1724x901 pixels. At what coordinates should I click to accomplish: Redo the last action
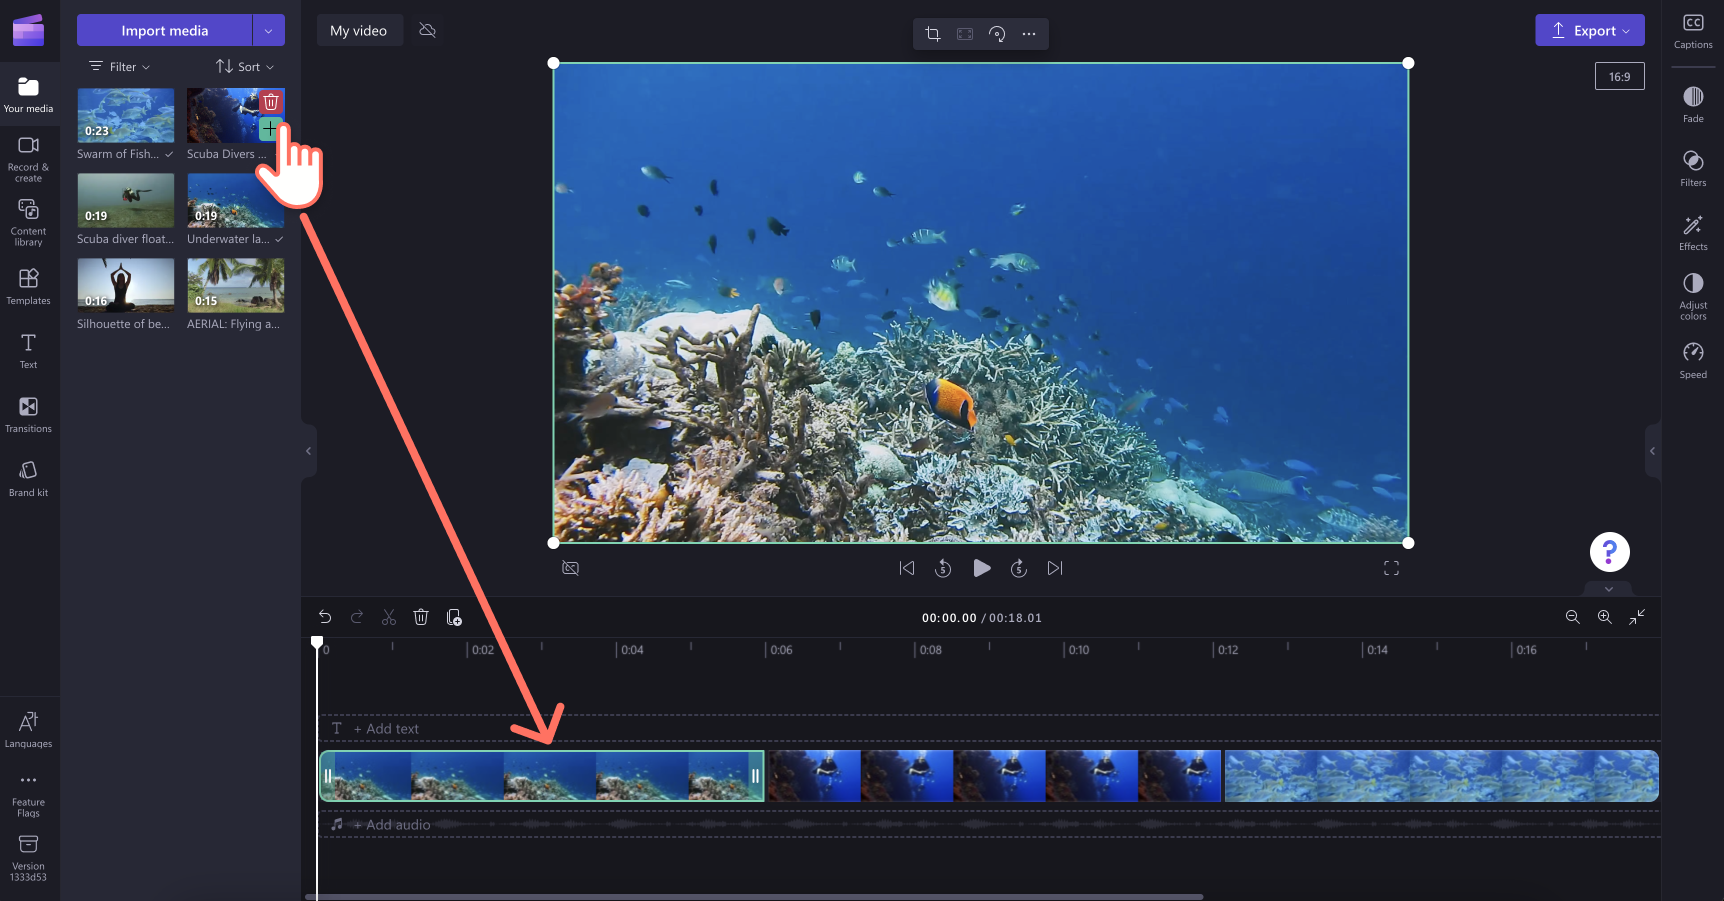tap(357, 617)
